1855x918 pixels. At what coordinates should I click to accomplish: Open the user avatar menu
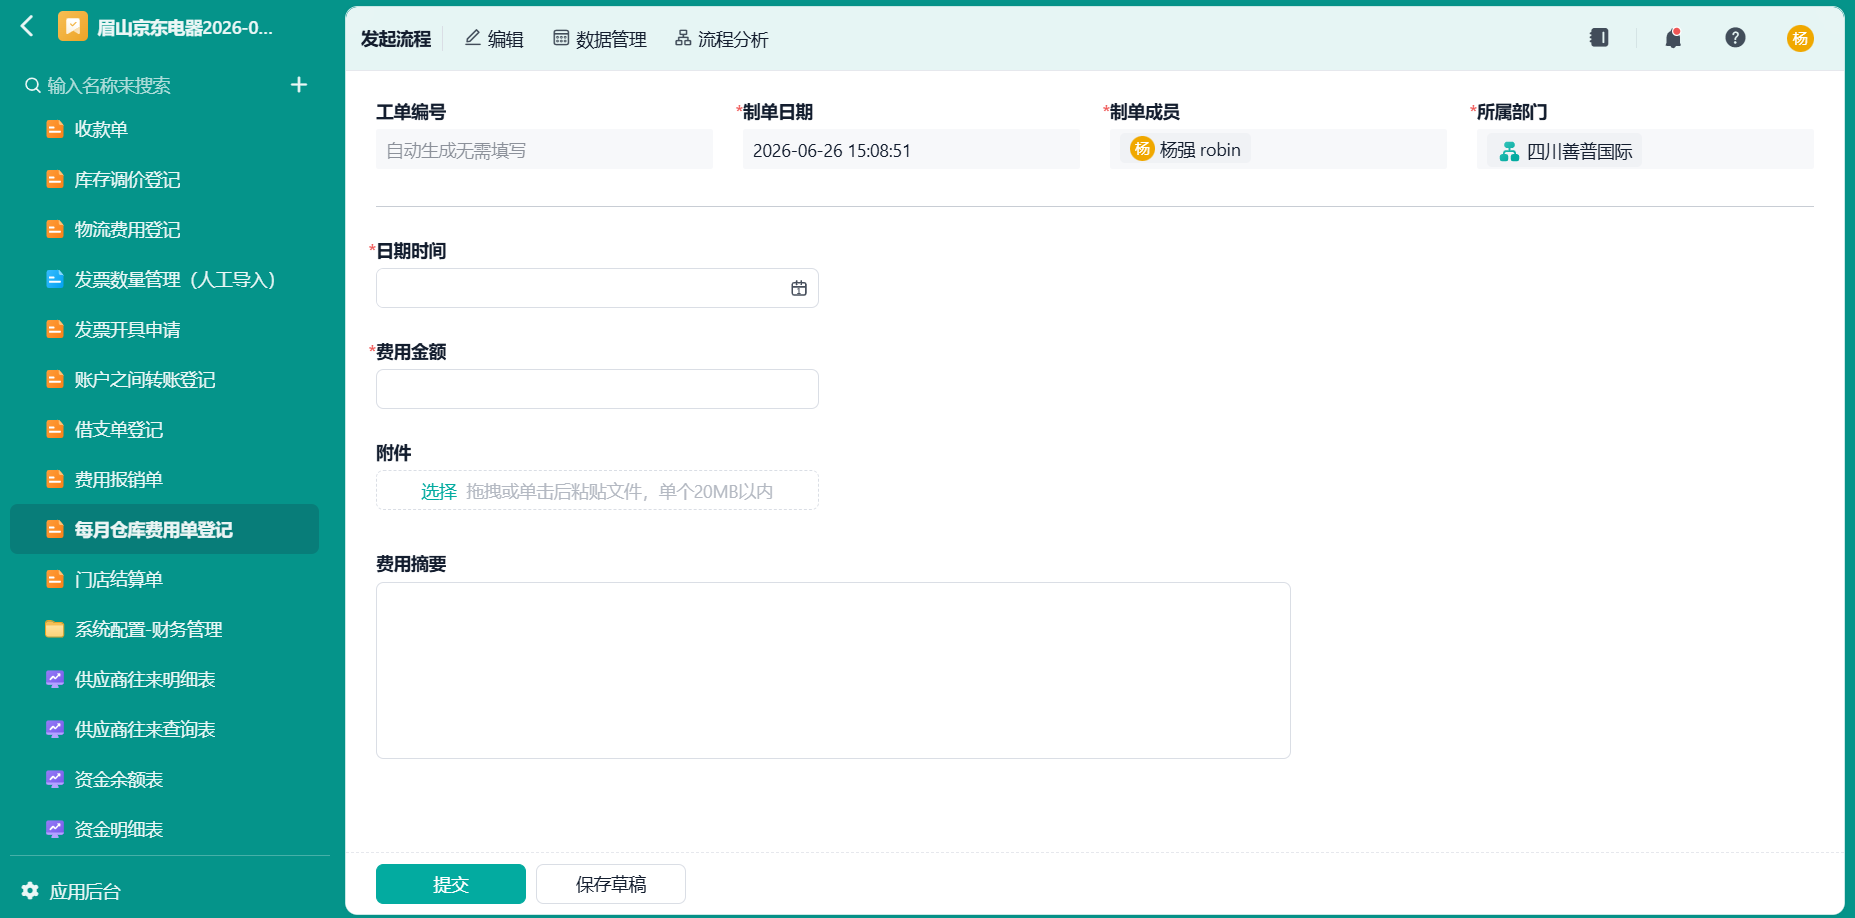[1800, 38]
